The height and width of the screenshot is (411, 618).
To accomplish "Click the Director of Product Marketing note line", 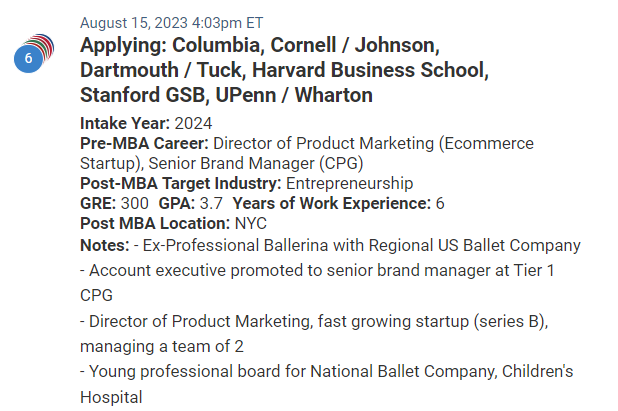I will click(x=314, y=334).
